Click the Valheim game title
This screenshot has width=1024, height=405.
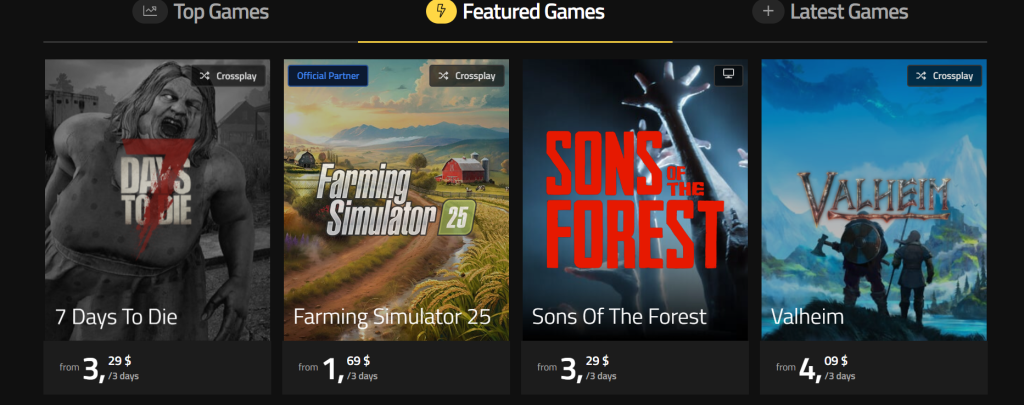click(807, 317)
